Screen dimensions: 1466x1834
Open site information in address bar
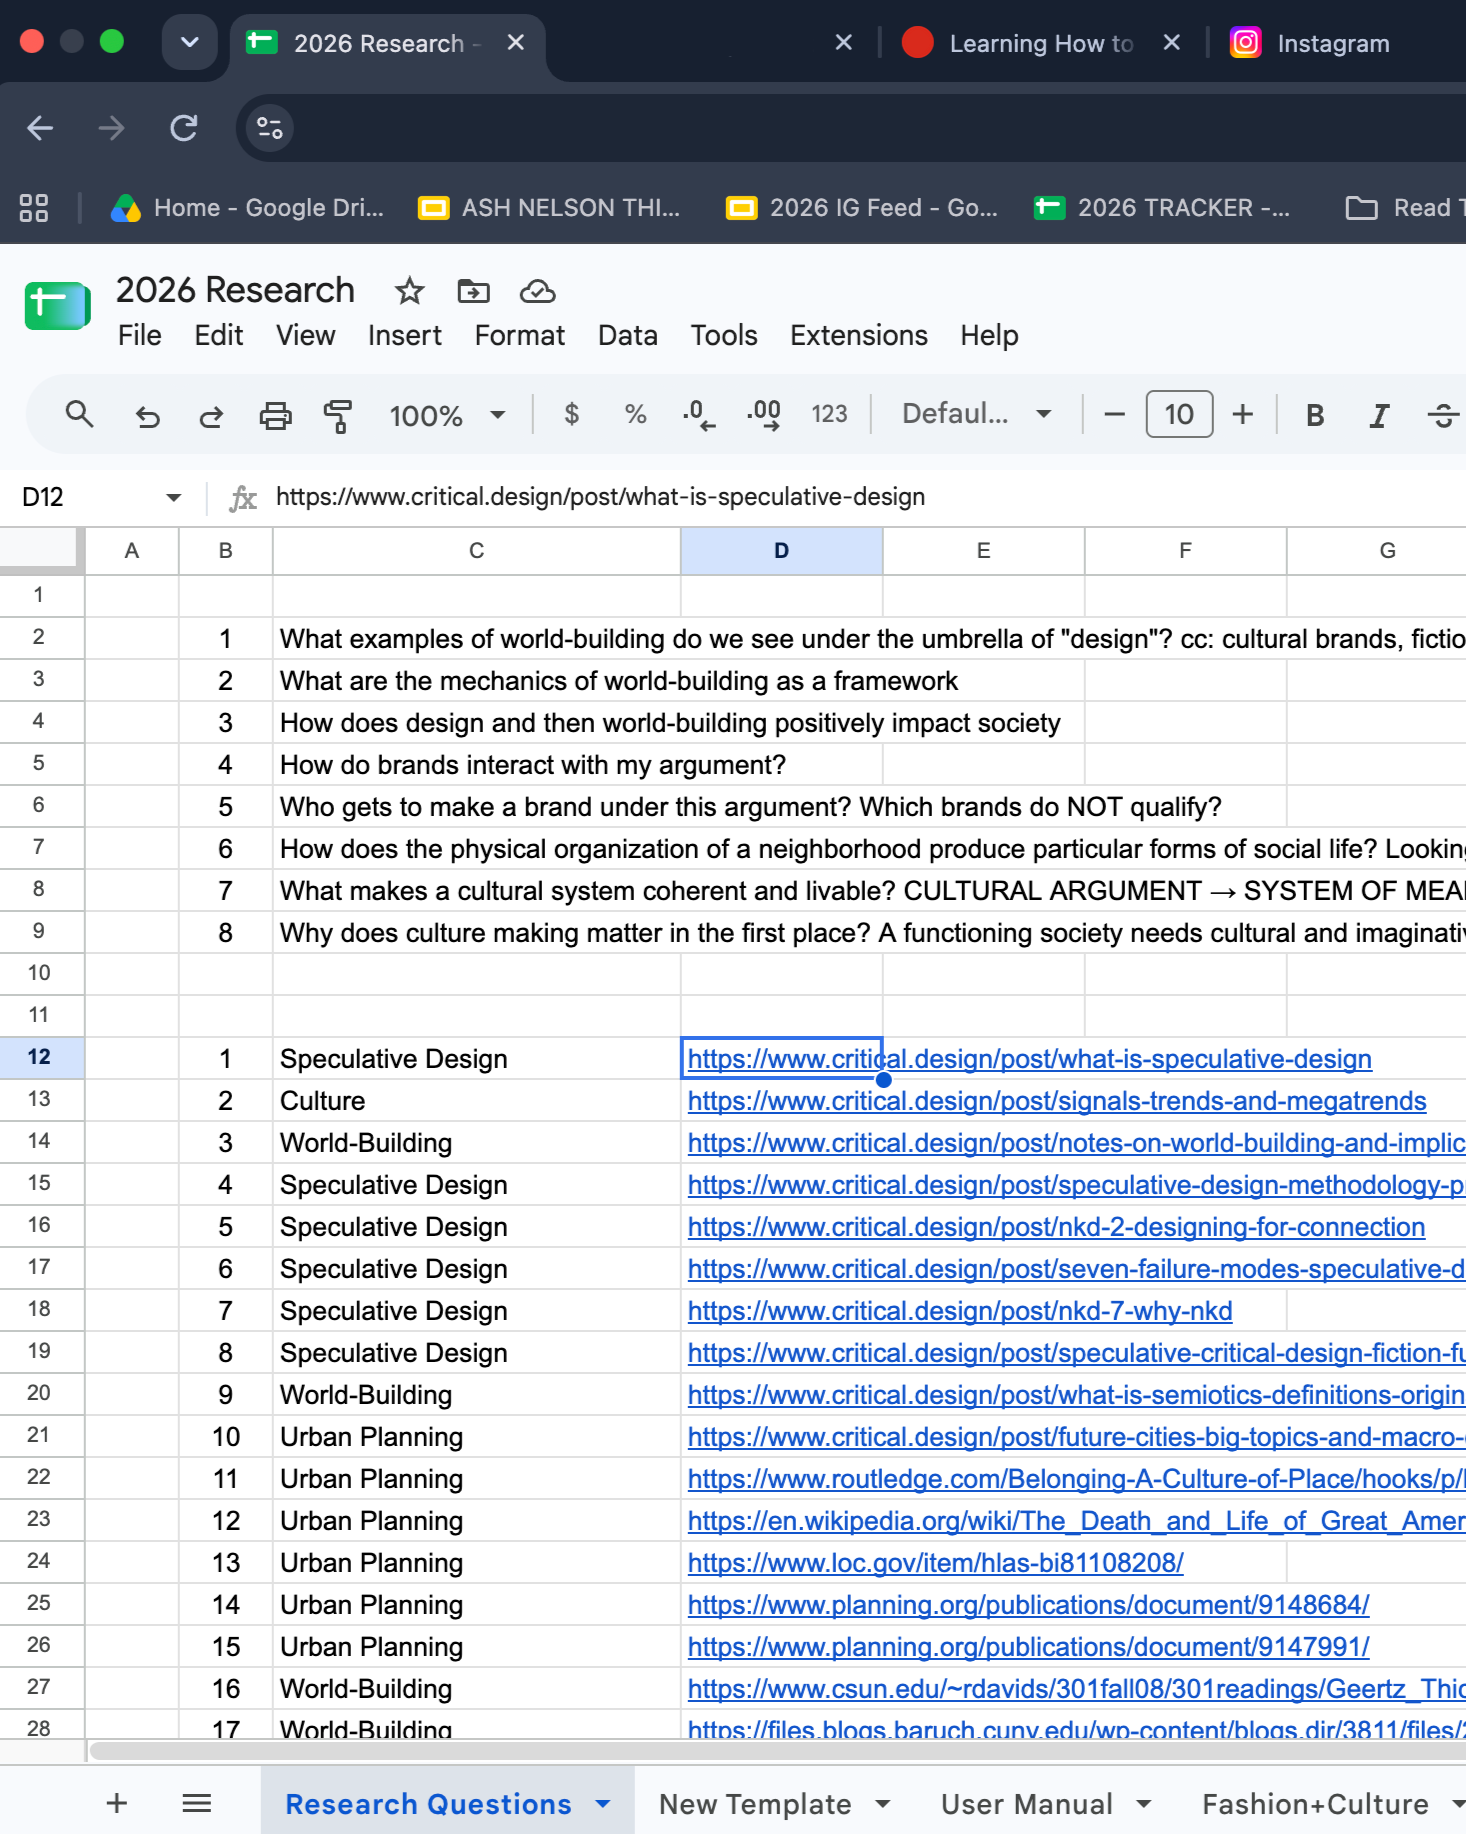point(270,128)
